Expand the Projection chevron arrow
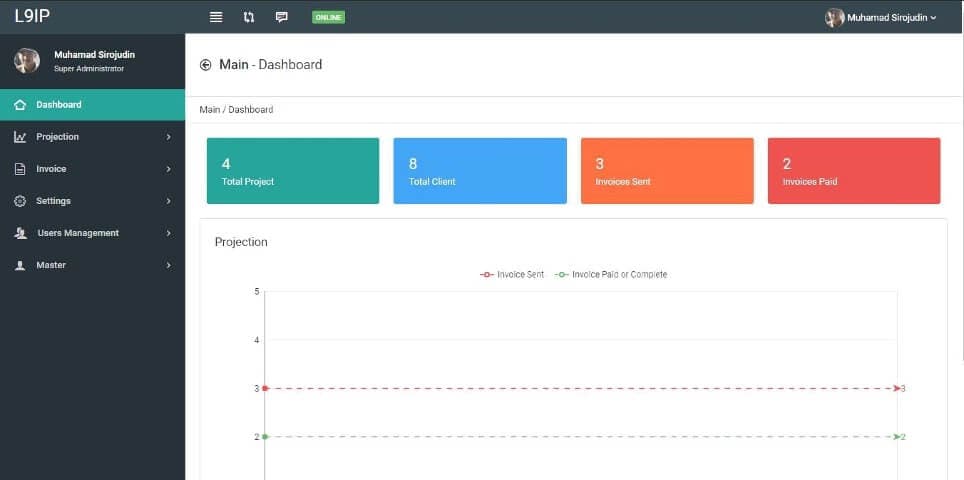The image size is (964, 480). click(x=168, y=137)
